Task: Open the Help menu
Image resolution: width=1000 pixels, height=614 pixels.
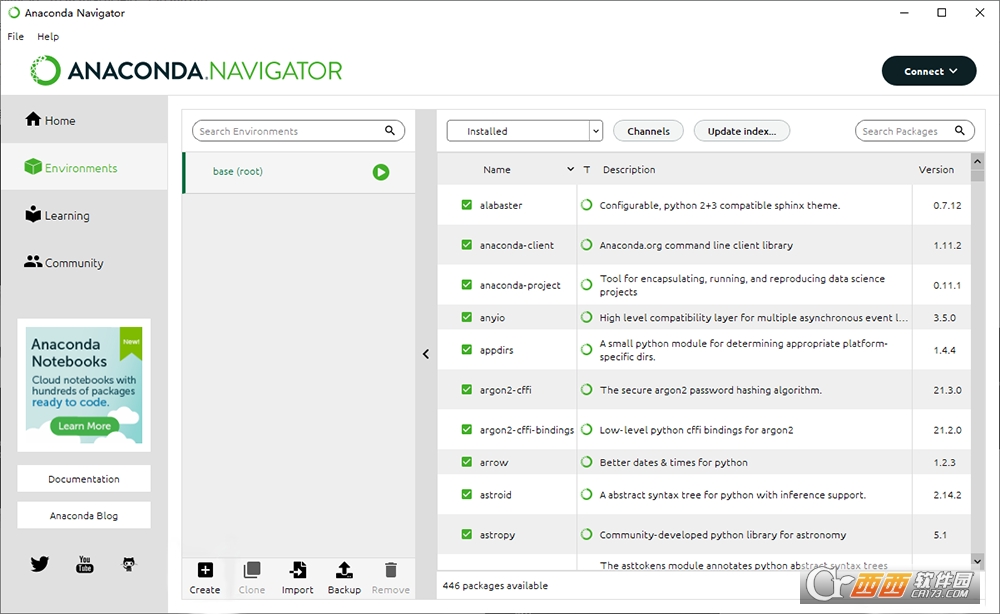Action: pyautogui.click(x=48, y=36)
